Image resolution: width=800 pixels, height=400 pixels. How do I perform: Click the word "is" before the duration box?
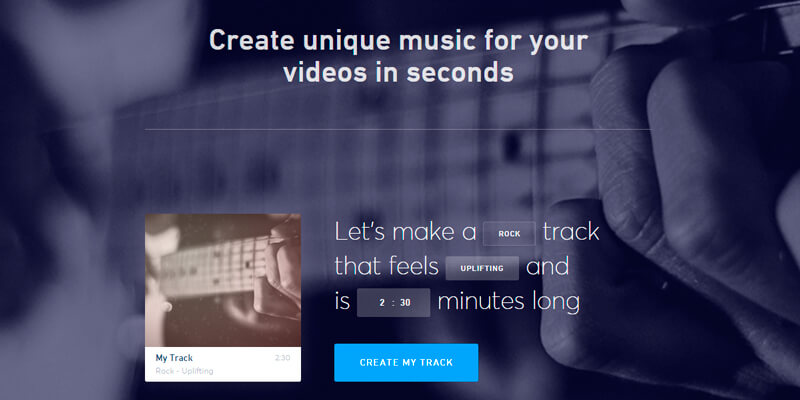[342, 302]
